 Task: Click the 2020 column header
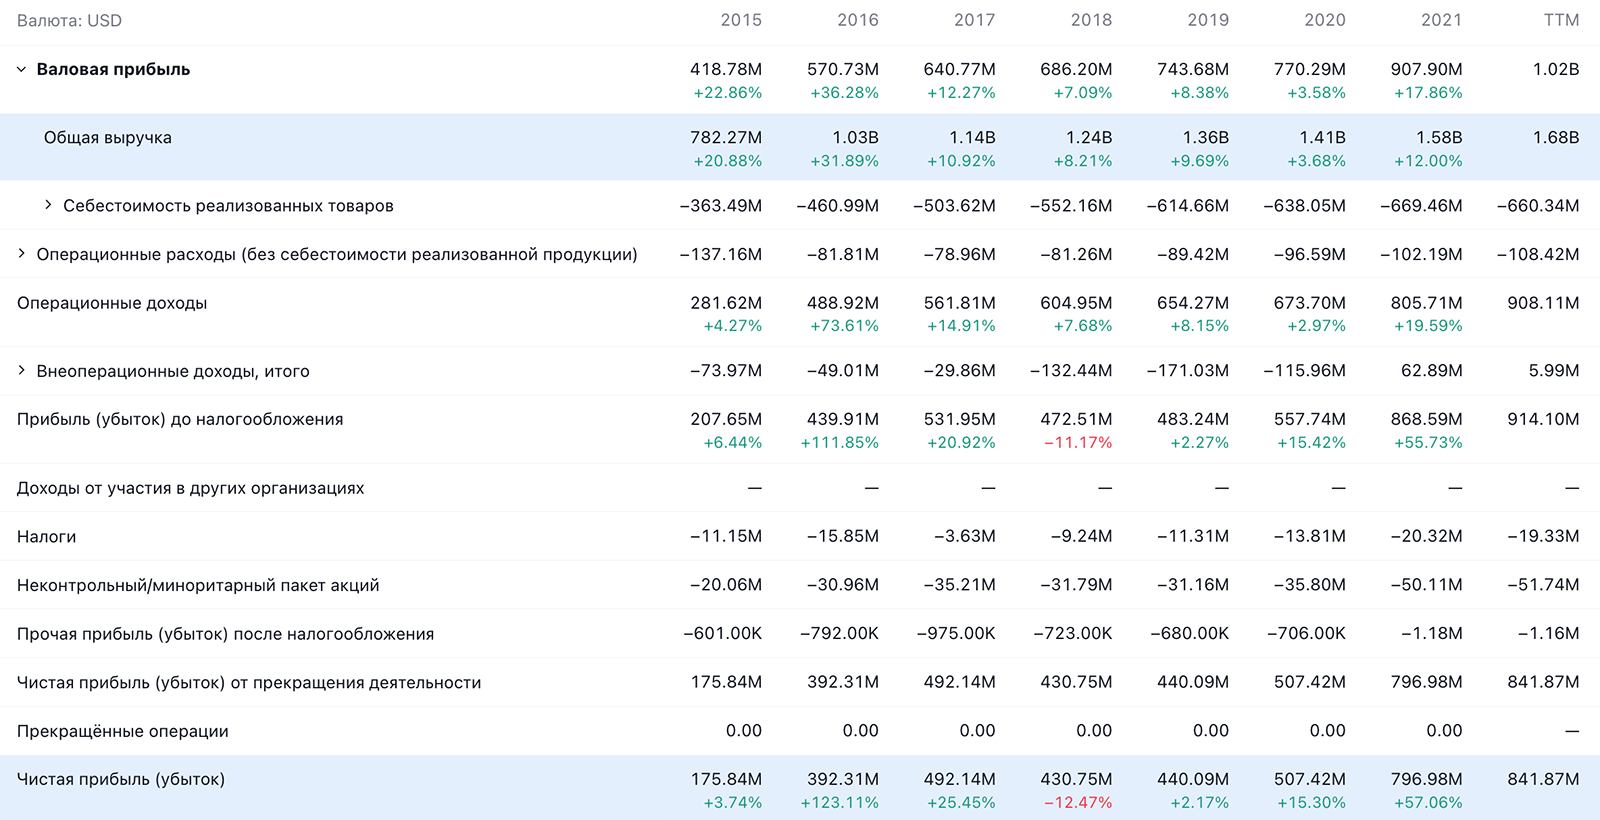(x=1325, y=20)
